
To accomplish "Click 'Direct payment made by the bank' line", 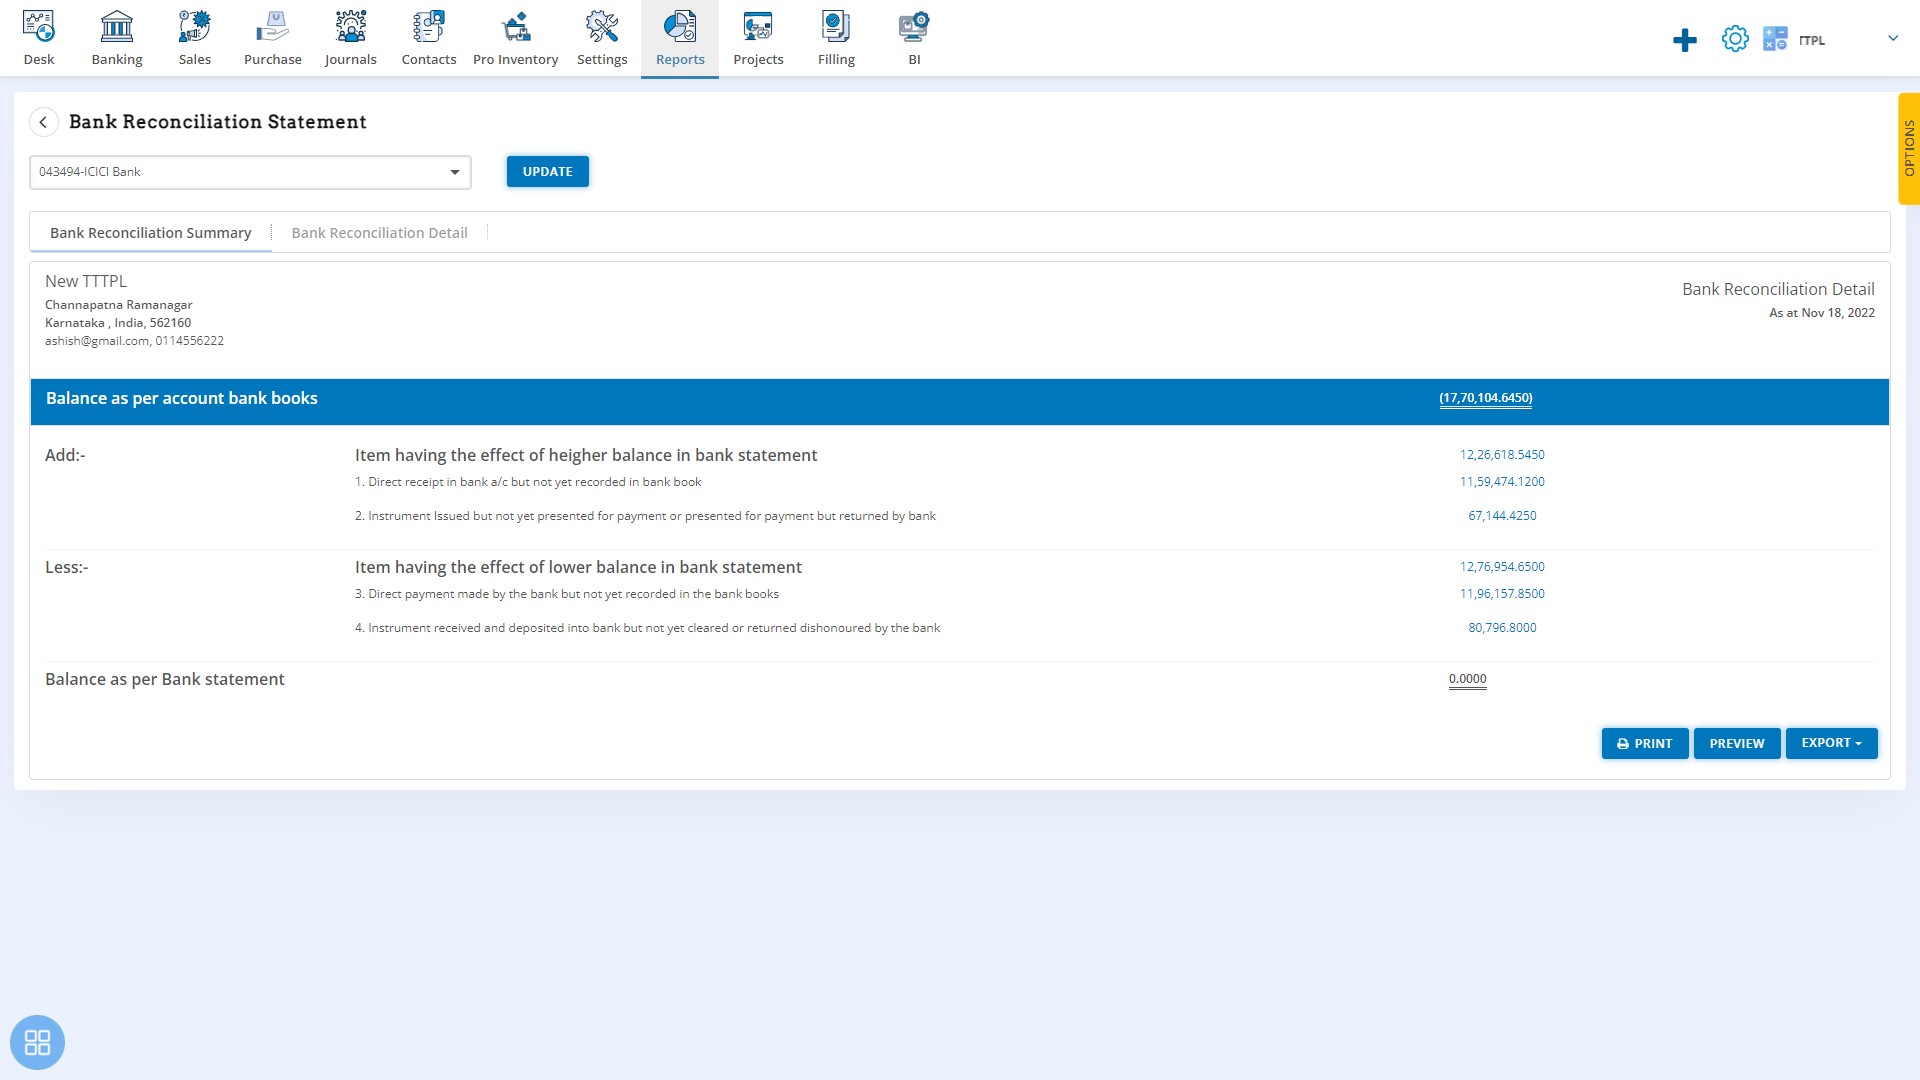I will pos(567,594).
